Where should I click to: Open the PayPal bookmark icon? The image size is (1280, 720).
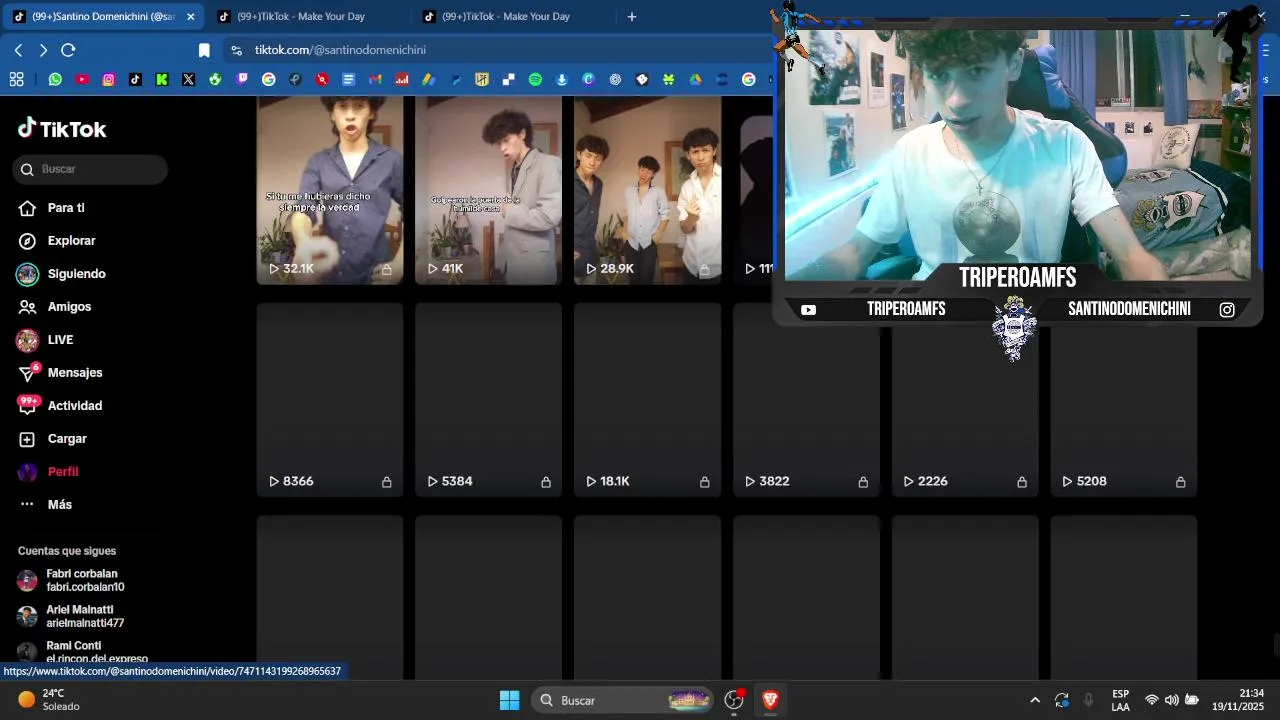[x=455, y=79]
